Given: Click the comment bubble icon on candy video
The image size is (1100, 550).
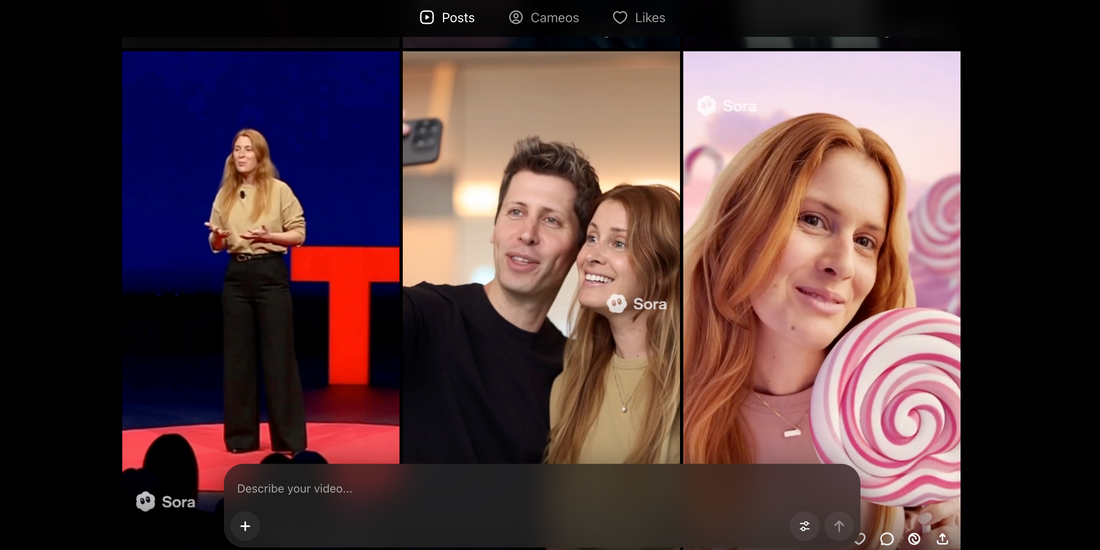Looking at the screenshot, I should pos(887,539).
